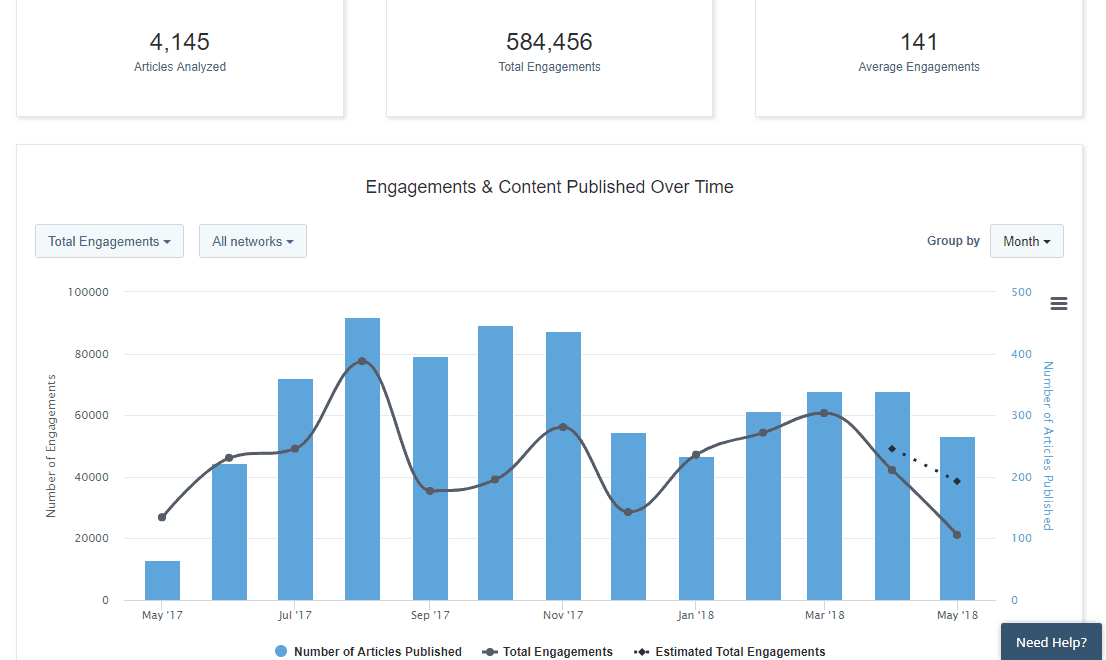Click the Apr '18 estimated engagements diamond marker
1106x660 pixels.
tap(892, 448)
